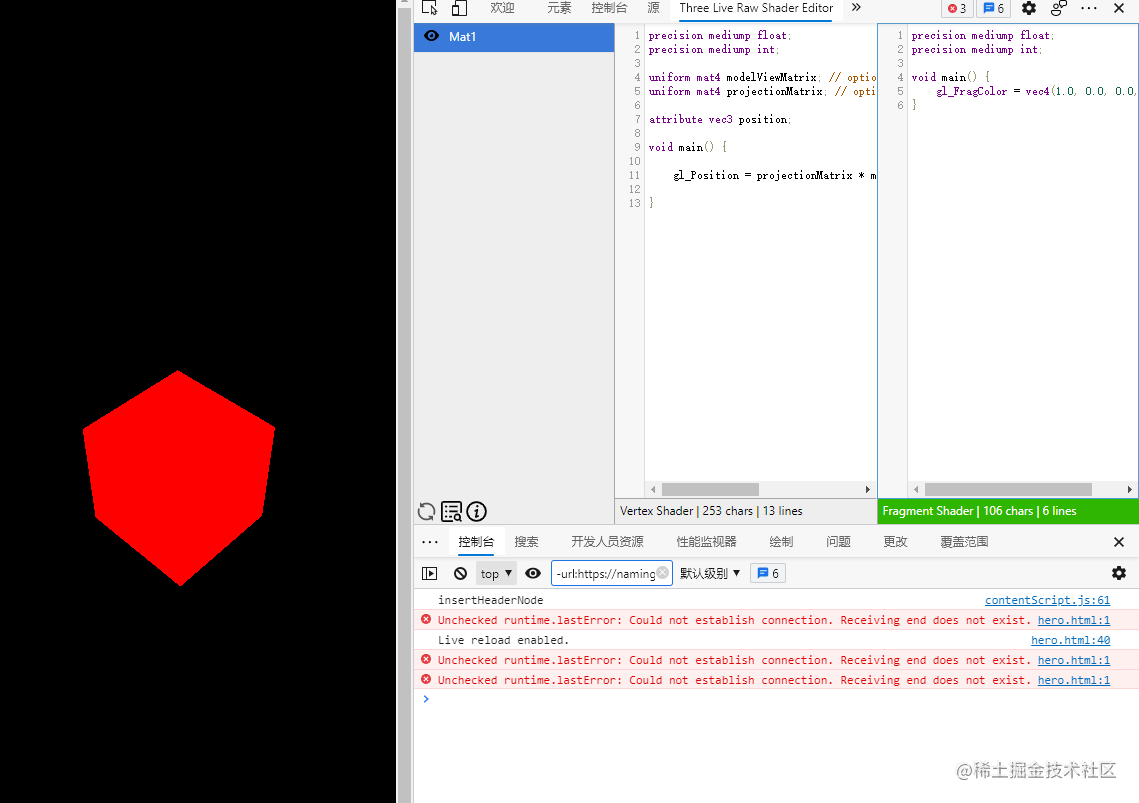Click attribute vec3 position line
Screen dimensions: 1139x803
point(720,119)
